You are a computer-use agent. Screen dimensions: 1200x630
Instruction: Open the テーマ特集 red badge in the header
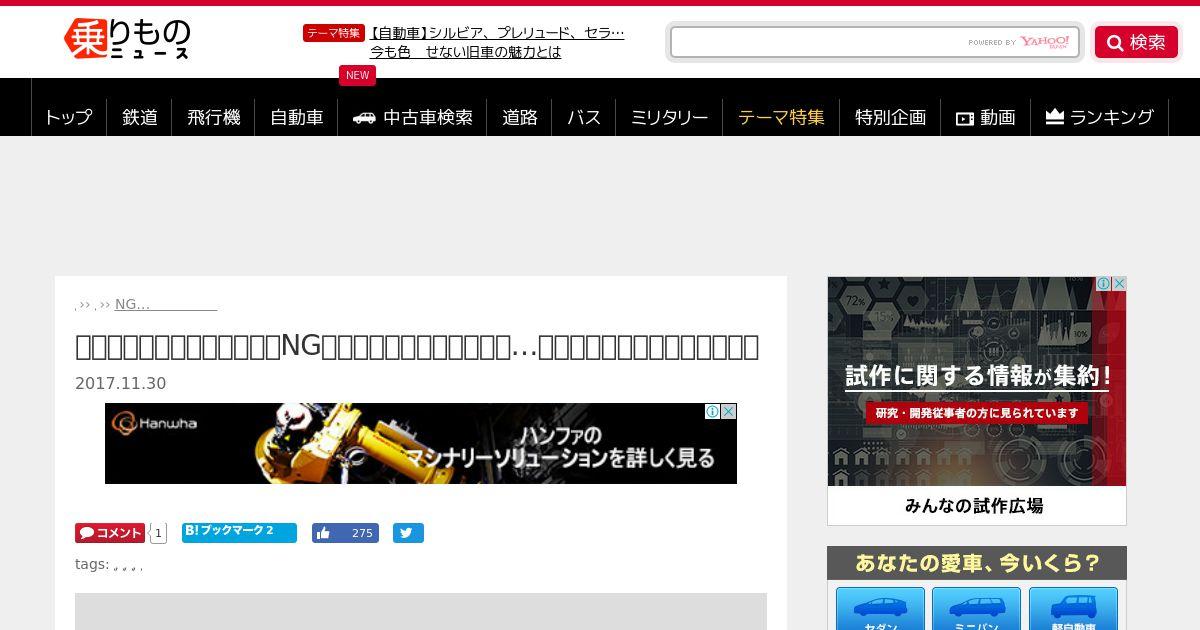(333, 33)
